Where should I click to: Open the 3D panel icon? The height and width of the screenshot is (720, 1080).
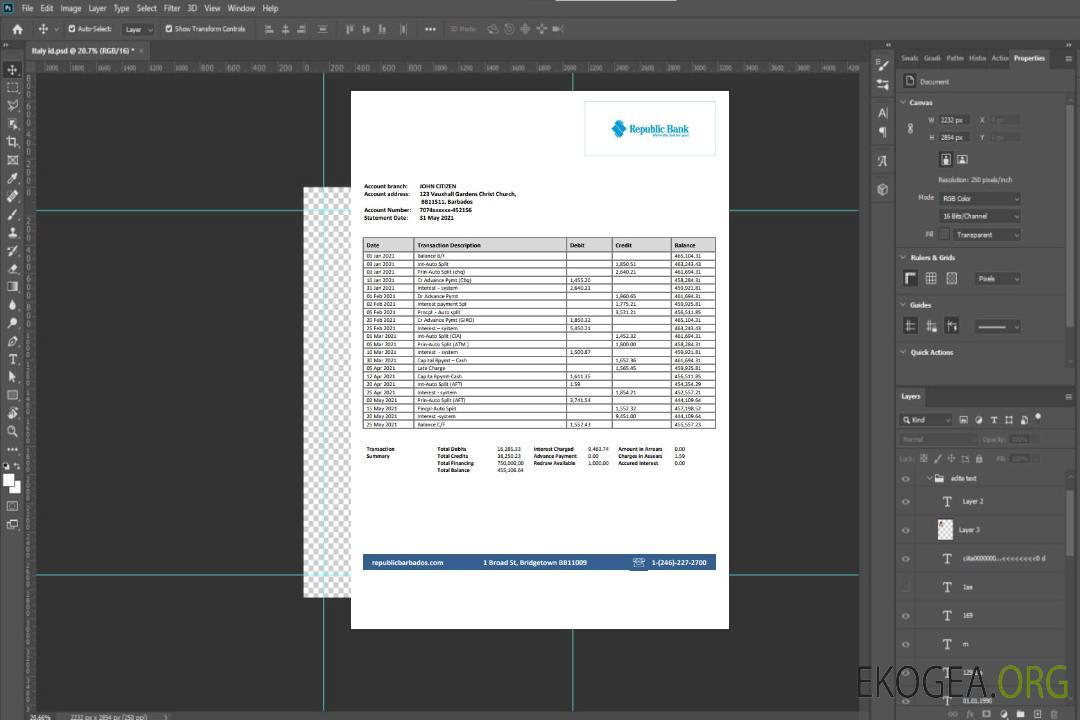coord(882,189)
